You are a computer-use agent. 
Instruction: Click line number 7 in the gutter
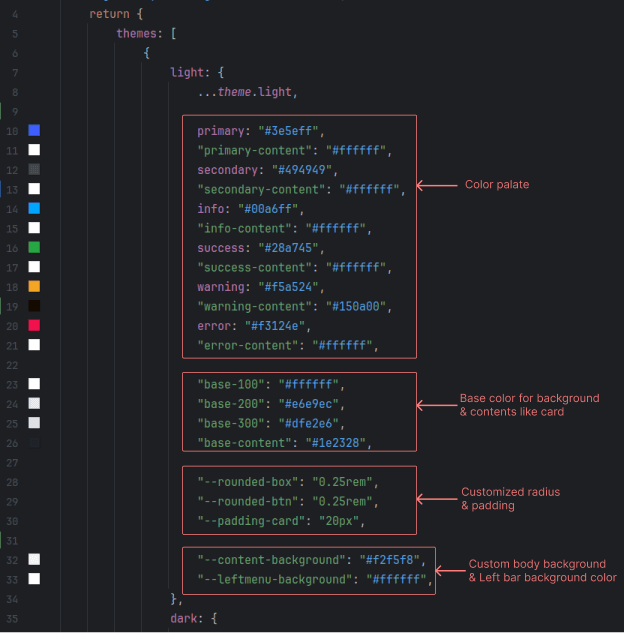pos(14,73)
